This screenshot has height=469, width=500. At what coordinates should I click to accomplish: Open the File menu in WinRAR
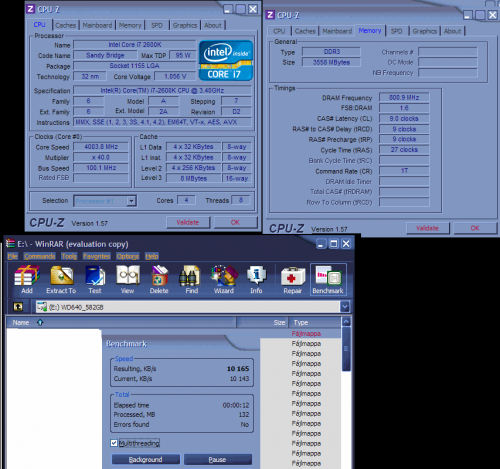click(x=12, y=256)
